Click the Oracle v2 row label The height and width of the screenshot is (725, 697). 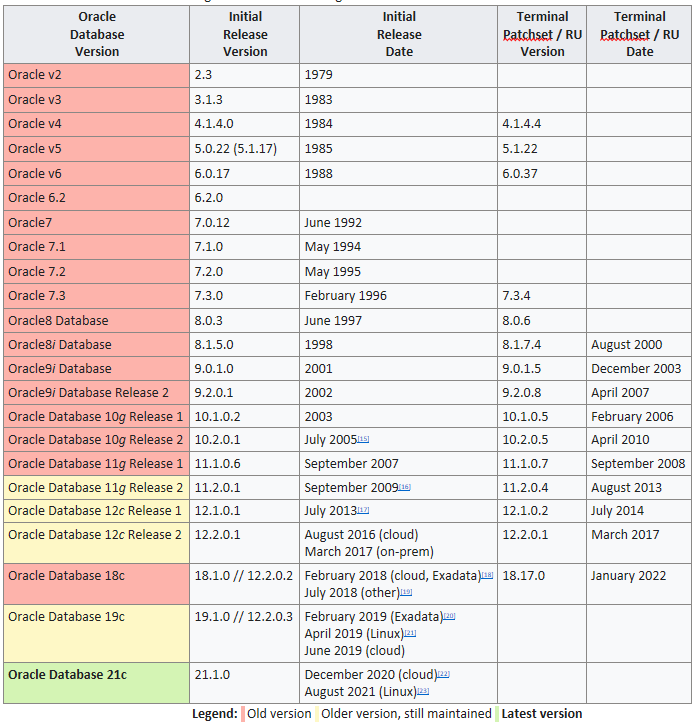pos(34,75)
